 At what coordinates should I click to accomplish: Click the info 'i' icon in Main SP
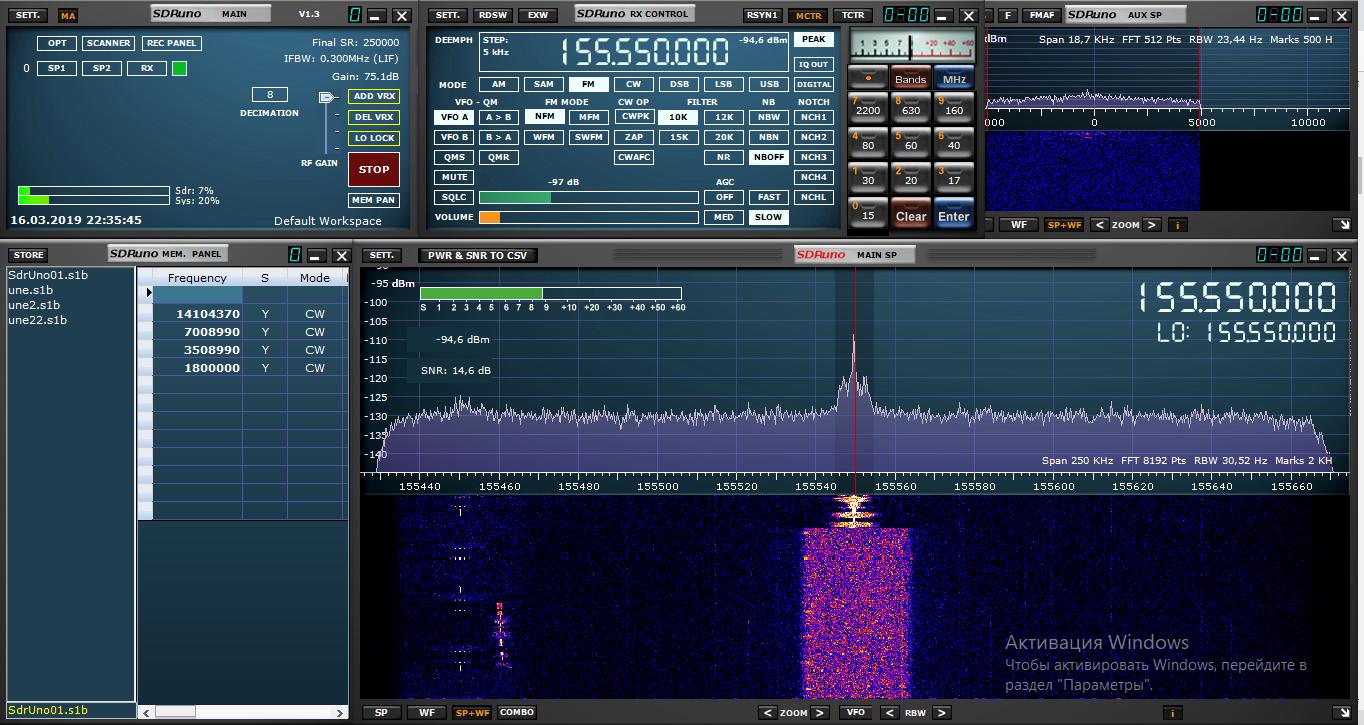tap(1172, 713)
